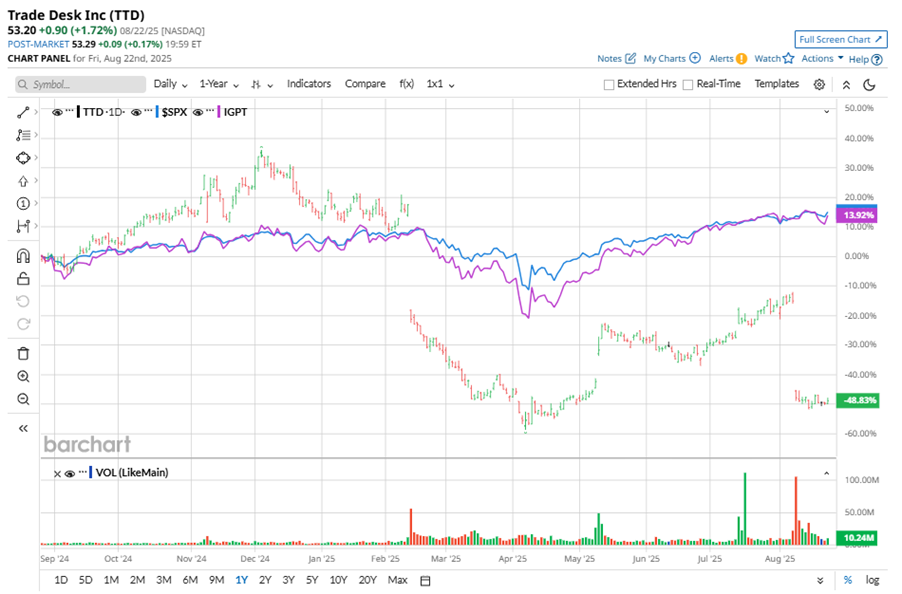This screenshot has height=594, width=902.
Task: Enable the Real-Time checkbox
Action: click(687, 85)
